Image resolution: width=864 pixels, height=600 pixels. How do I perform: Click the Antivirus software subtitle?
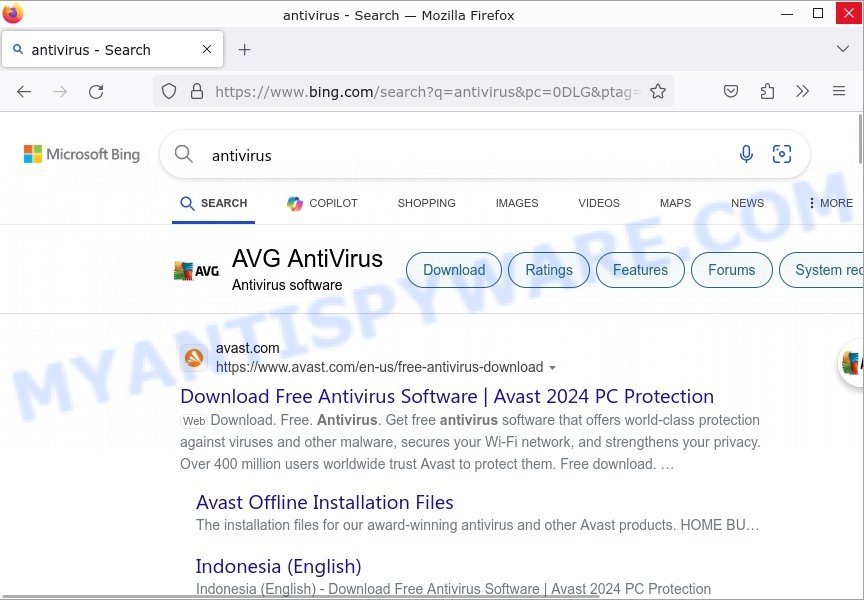point(287,285)
